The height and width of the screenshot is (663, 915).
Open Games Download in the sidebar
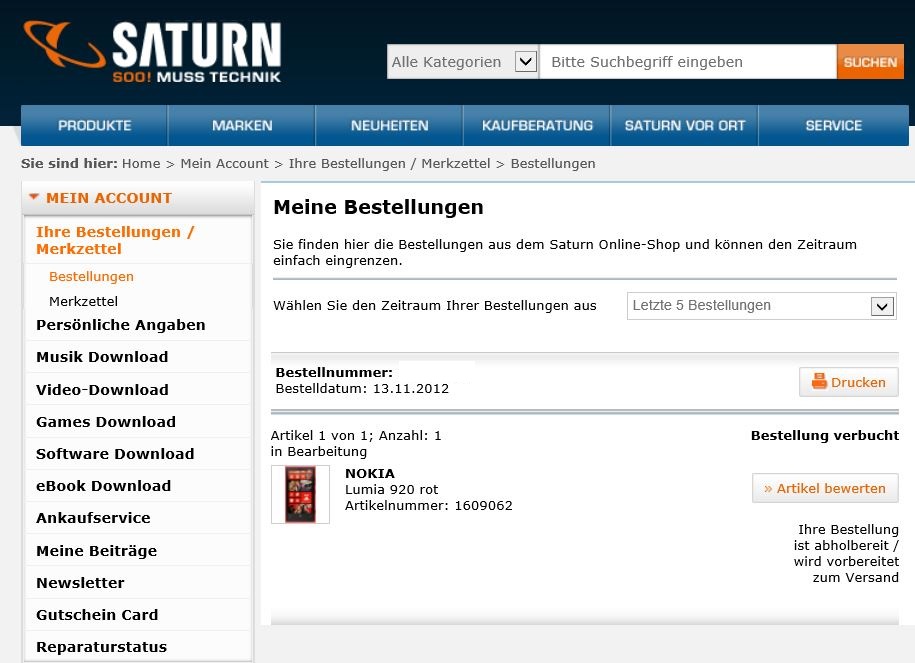pyautogui.click(x=106, y=421)
